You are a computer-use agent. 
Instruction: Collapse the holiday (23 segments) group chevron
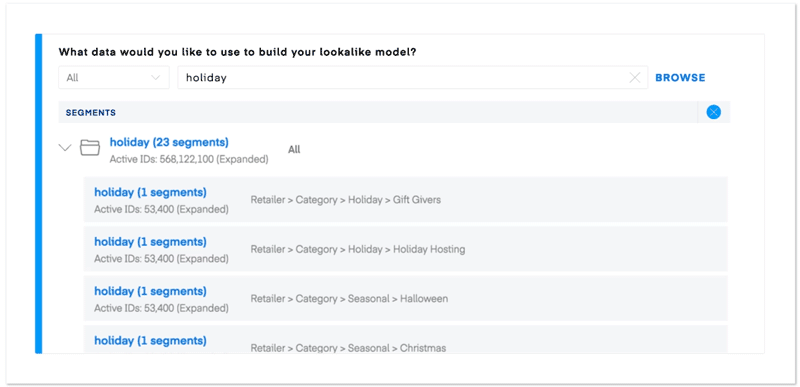tap(65, 148)
